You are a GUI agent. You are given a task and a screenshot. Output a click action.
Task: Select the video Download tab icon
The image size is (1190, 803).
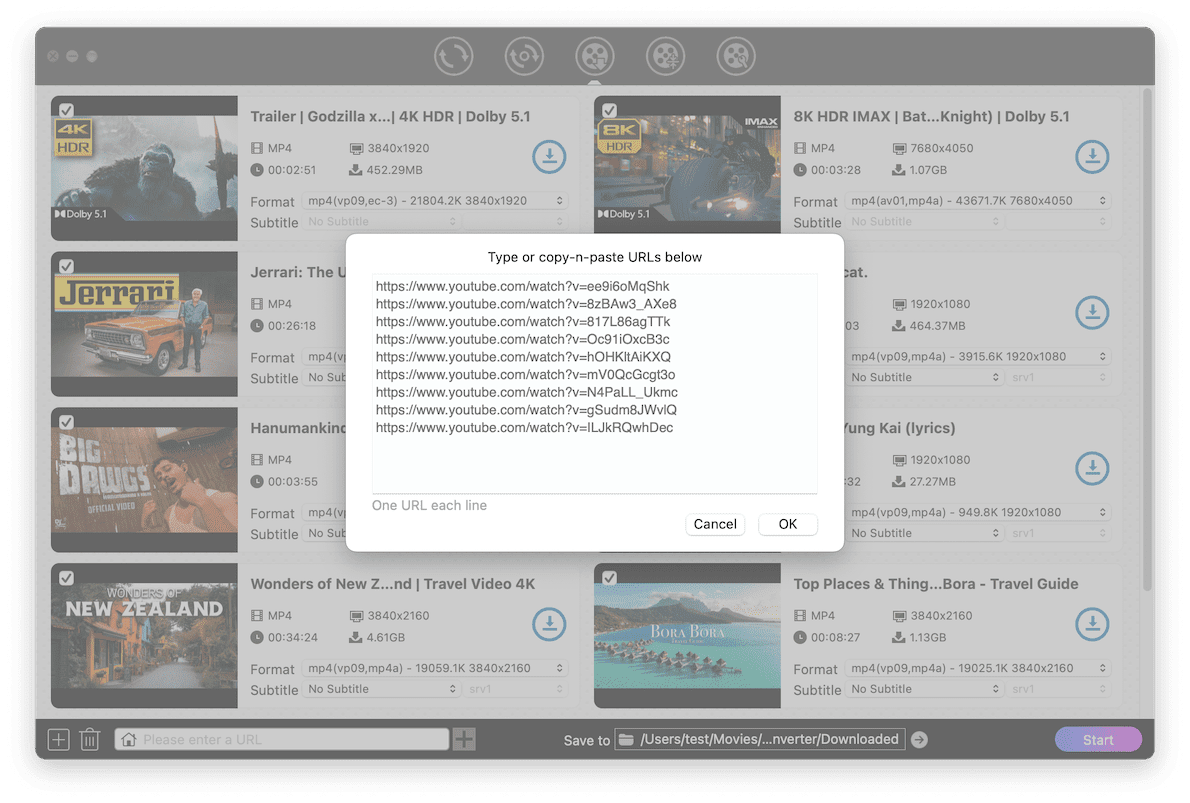point(595,56)
